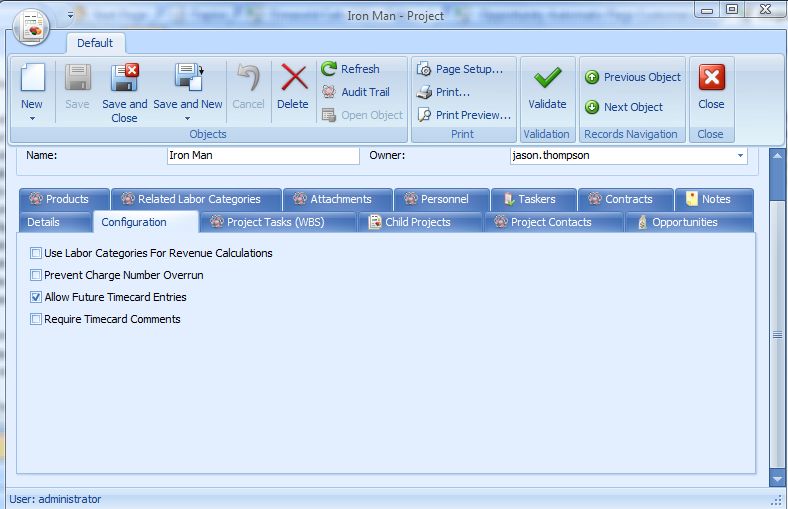Open the Save and New dropdown arrow
Image resolution: width=788 pixels, height=509 pixels.
pos(187,119)
